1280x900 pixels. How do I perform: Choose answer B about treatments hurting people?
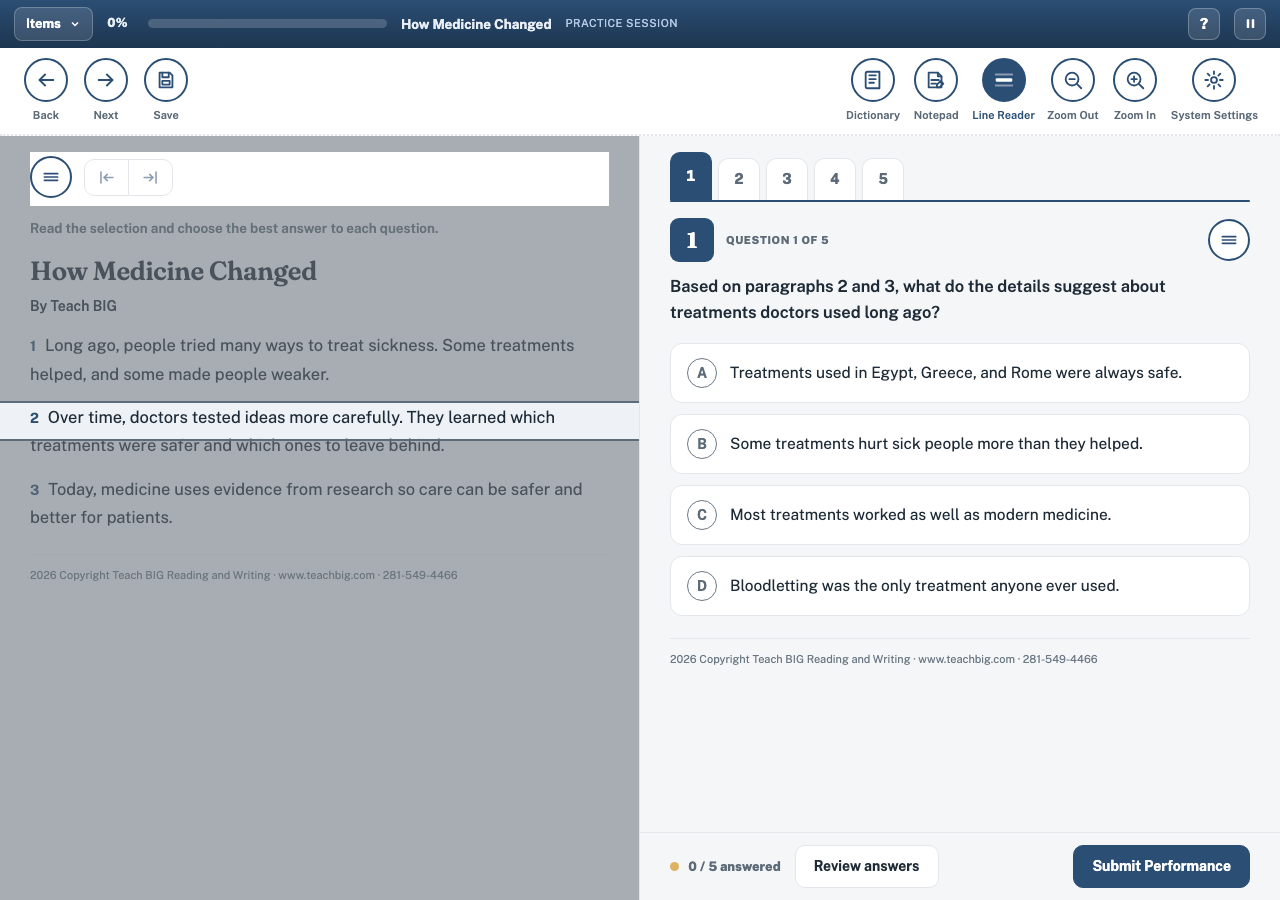click(x=960, y=444)
